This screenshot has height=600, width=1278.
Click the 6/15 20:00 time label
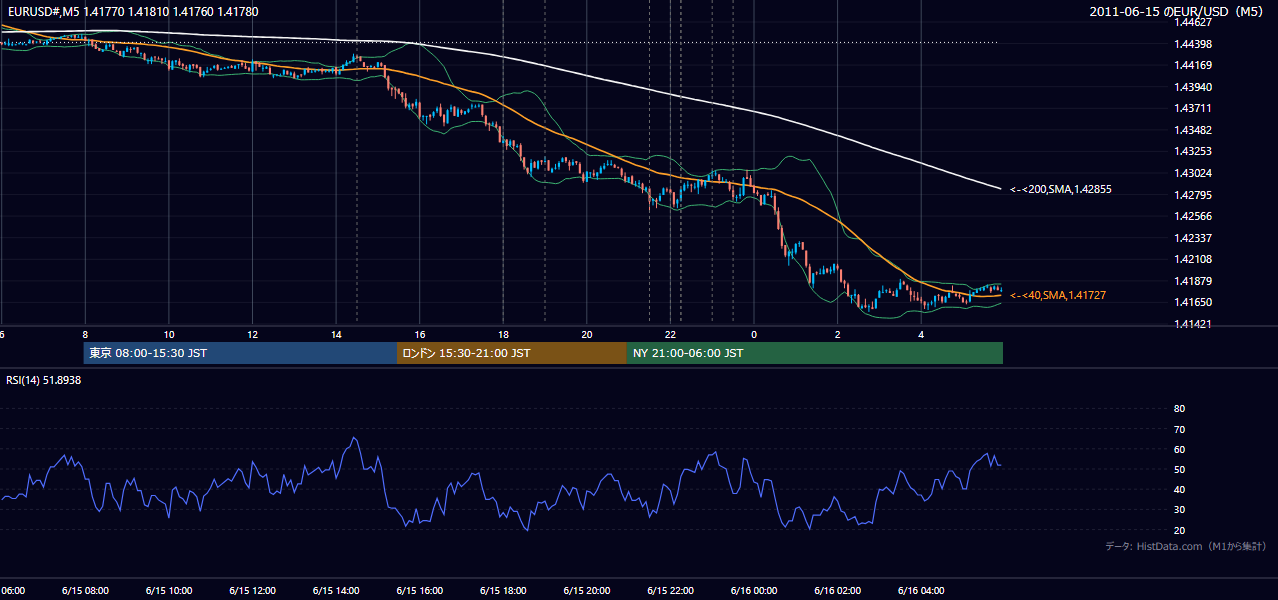(x=587, y=591)
